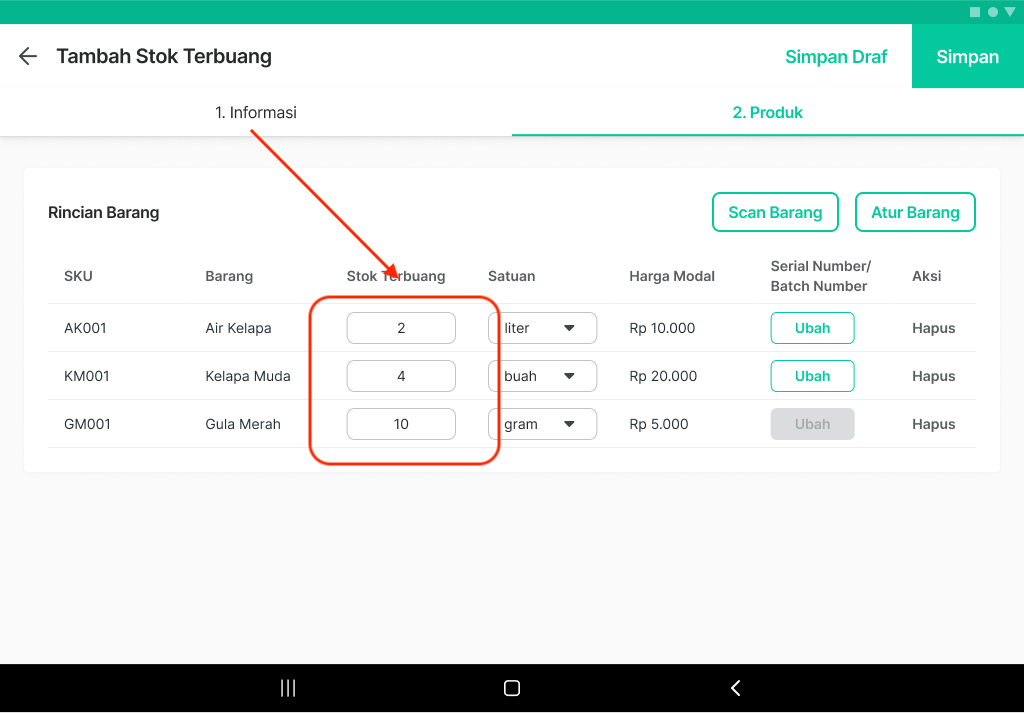
Task: Delete the Air Kelapa row with Hapus
Action: point(933,328)
